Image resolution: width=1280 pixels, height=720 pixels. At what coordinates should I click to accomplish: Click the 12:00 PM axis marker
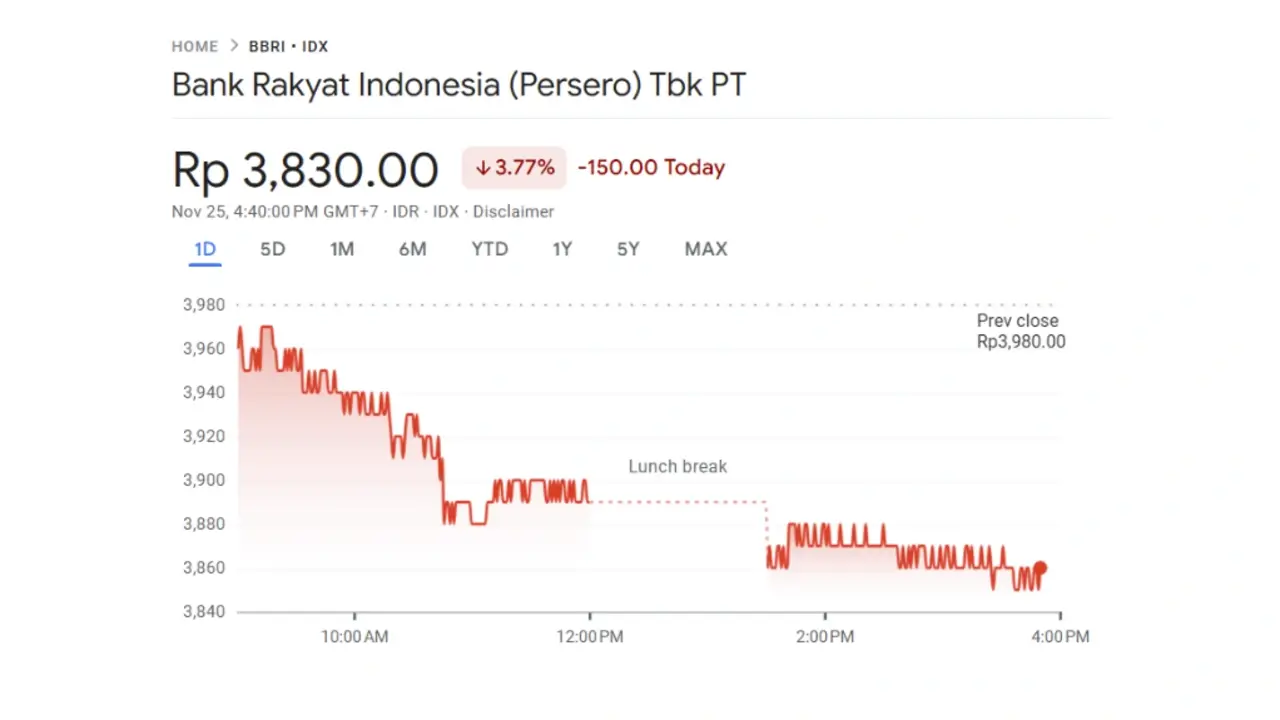[x=590, y=636]
